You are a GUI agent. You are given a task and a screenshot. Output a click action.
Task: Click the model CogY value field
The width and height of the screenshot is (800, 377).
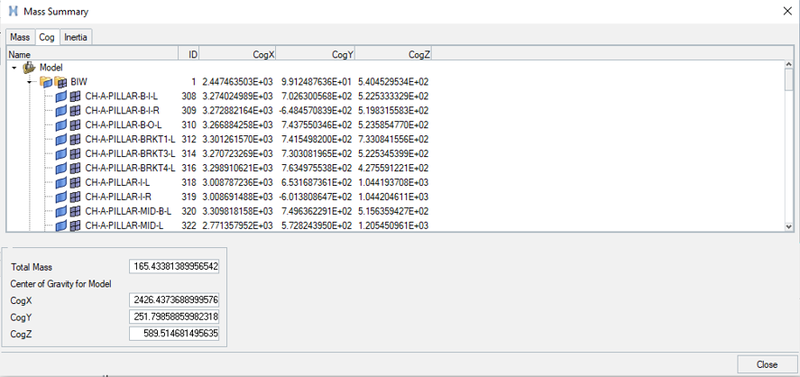[x=174, y=317]
